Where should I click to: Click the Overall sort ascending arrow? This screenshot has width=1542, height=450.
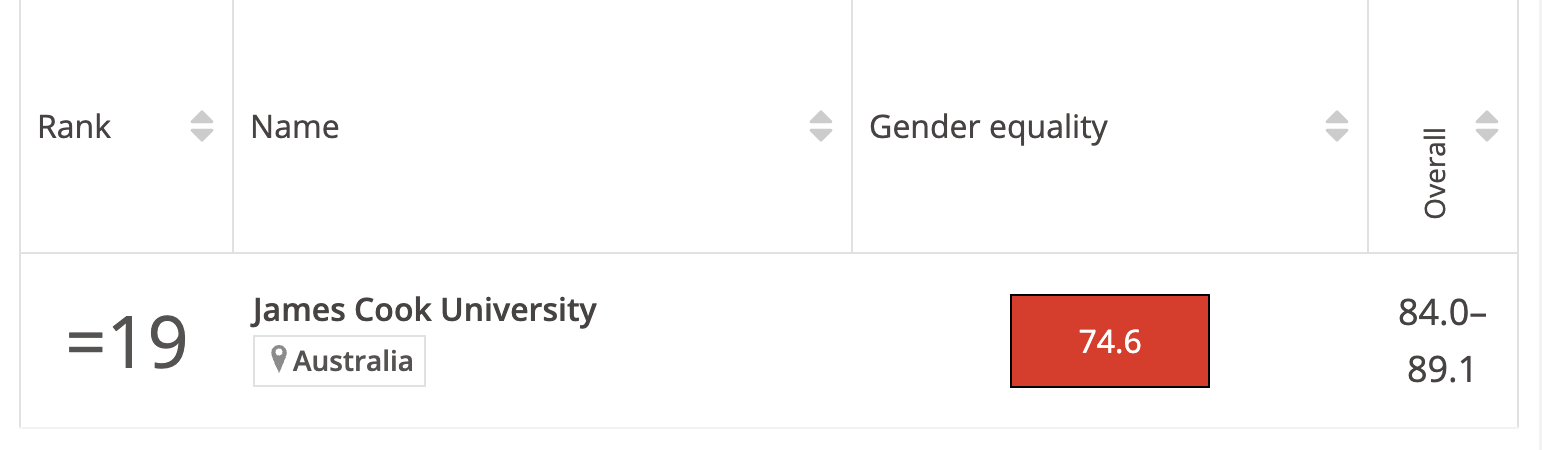pos(1487,117)
